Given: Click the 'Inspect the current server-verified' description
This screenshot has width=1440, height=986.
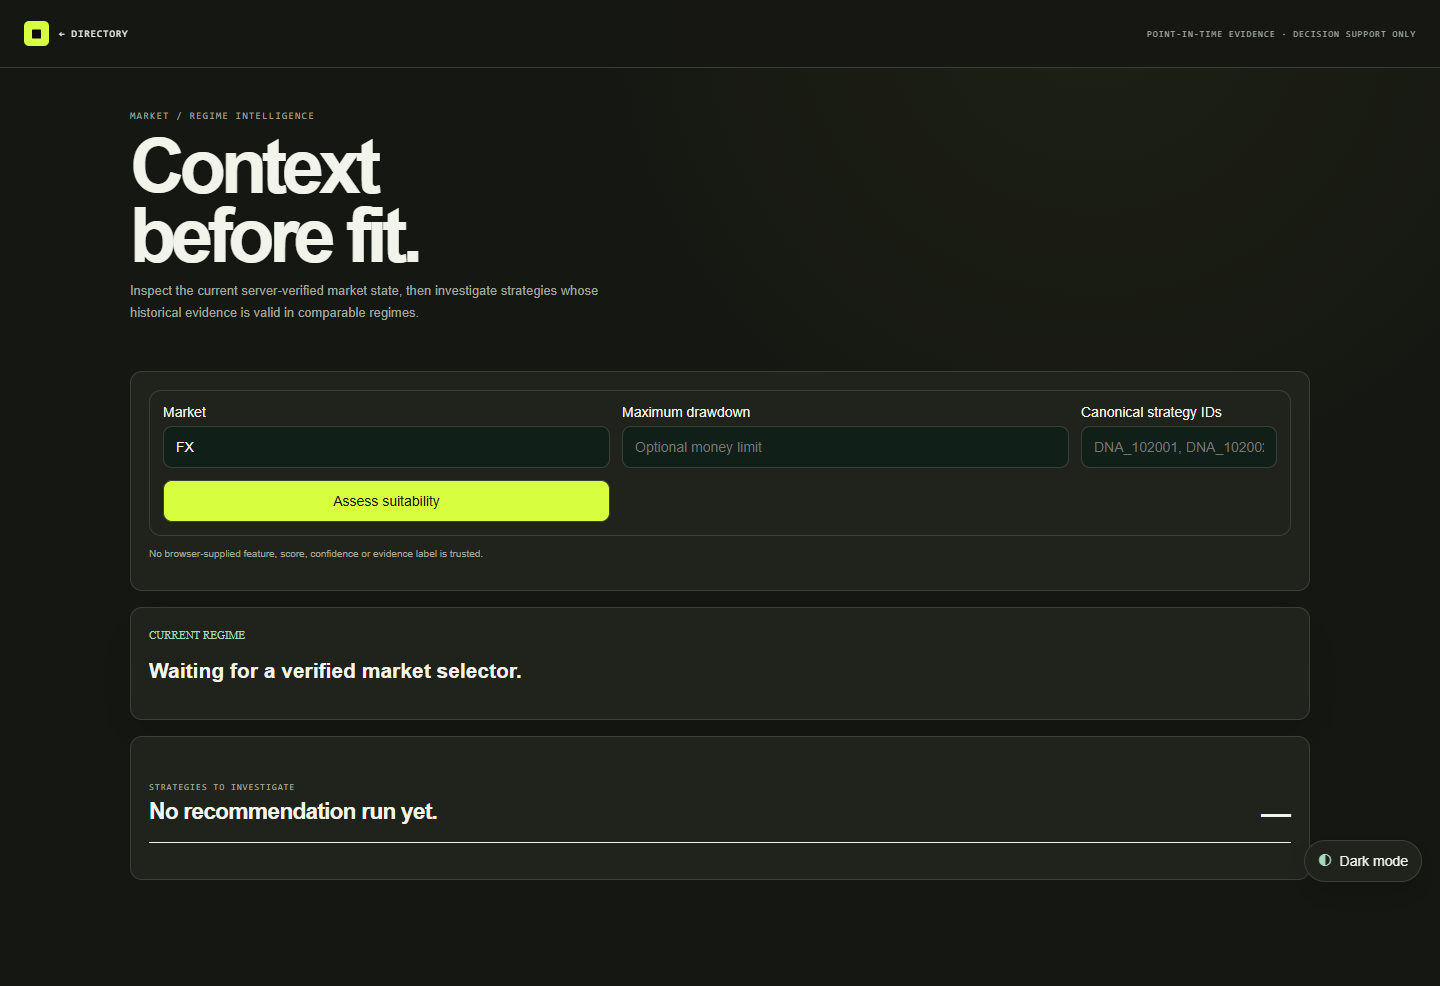Looking at the screenshot, I should tap(364, 302).
